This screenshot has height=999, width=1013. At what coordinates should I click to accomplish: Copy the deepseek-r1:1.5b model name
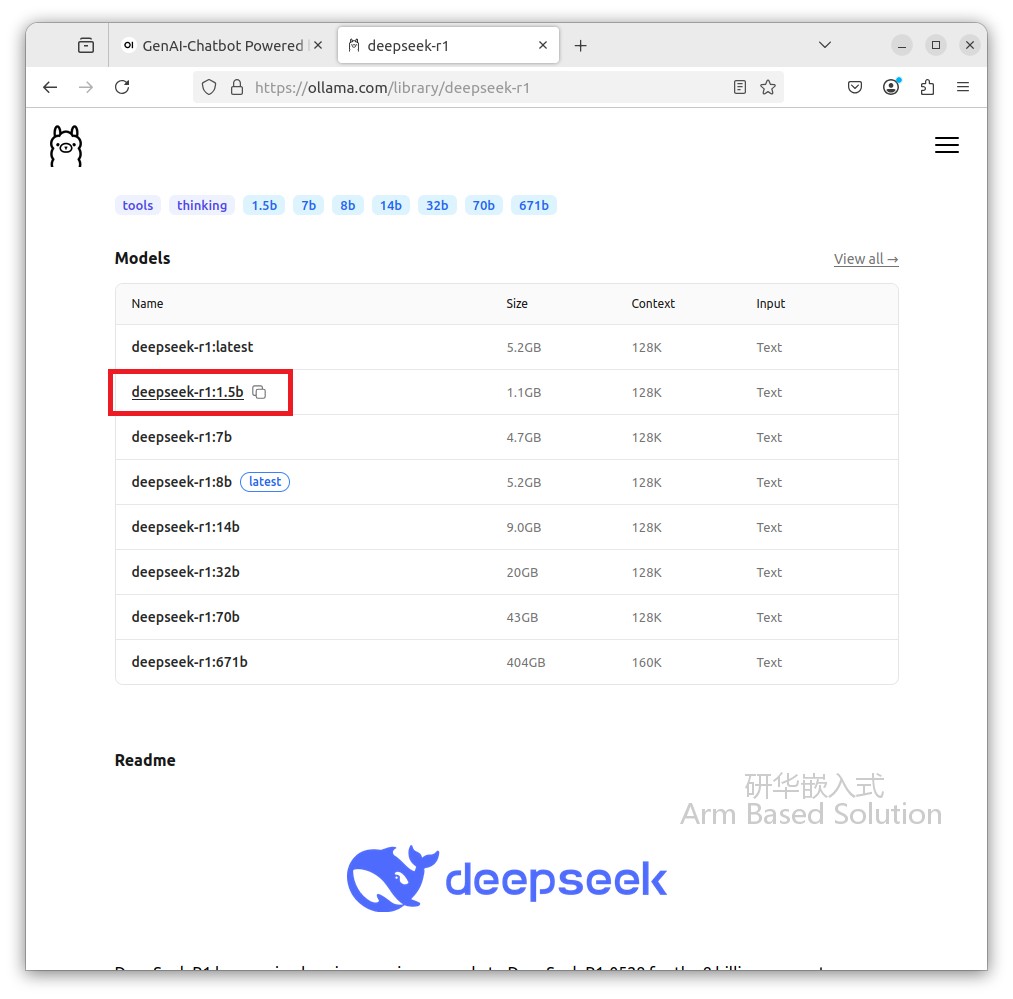(259, 392)
